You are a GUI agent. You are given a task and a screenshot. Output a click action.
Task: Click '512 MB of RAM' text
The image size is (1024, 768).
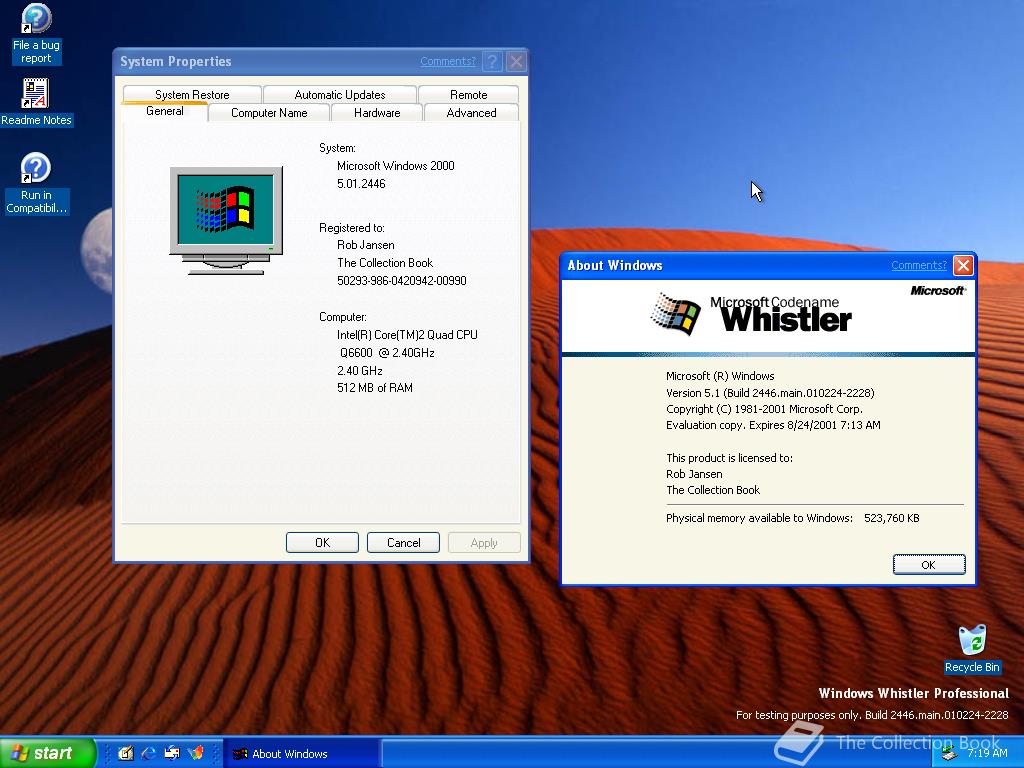[375, 388]
